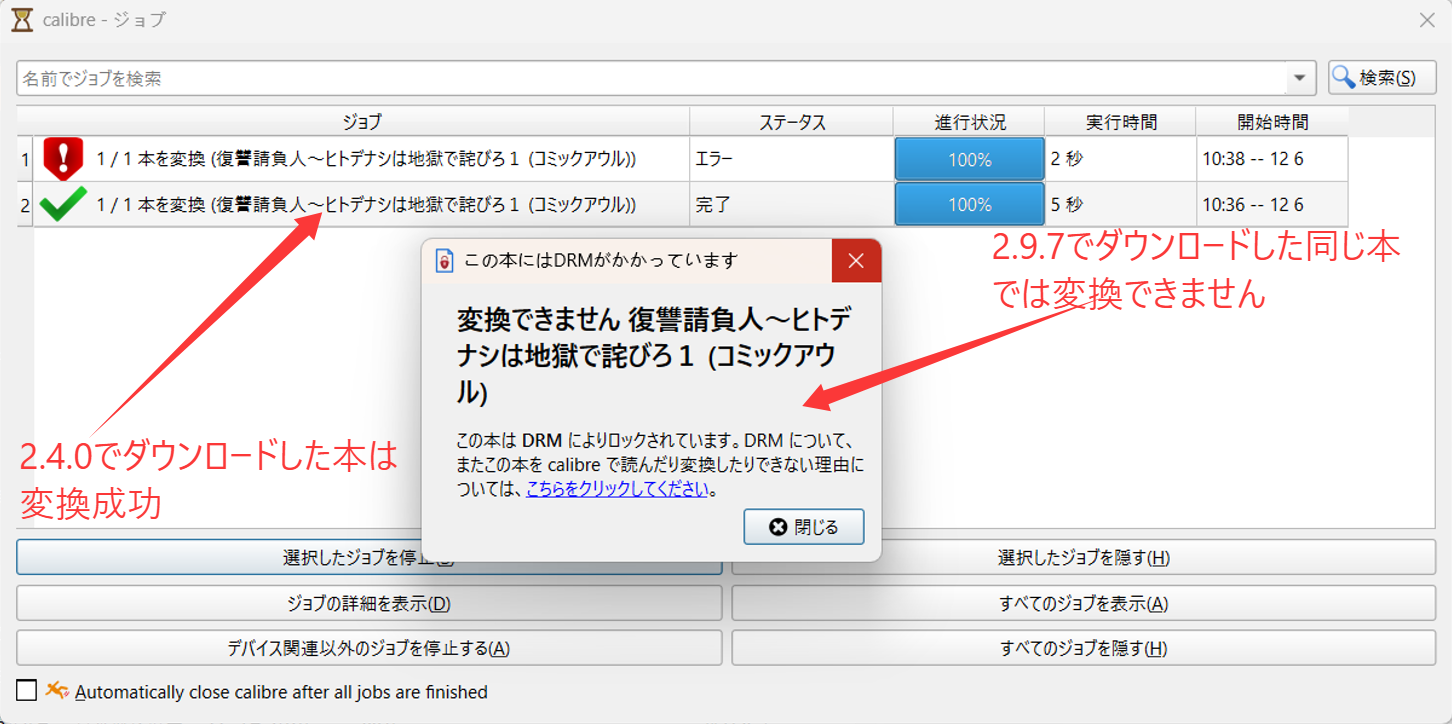Viewport: 1452px width, 724px height.
Task: Select the job name text in row 1
Action: [366, 159]
